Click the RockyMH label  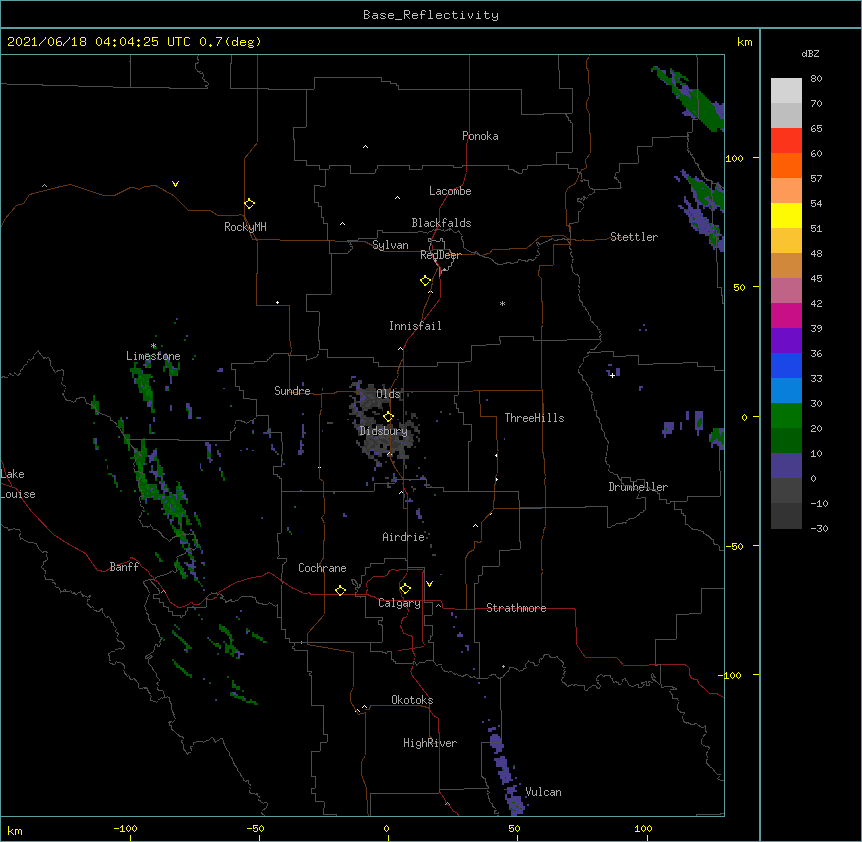[245, 227]
